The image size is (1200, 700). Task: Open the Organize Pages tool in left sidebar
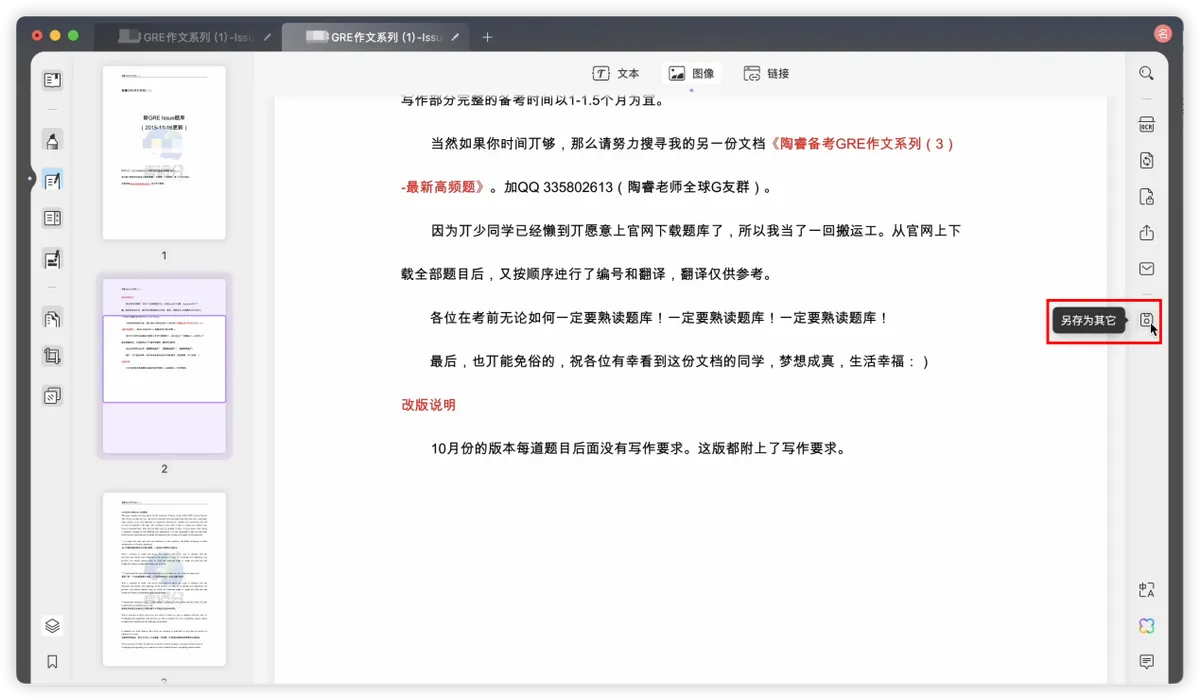(x=52, y=318)
